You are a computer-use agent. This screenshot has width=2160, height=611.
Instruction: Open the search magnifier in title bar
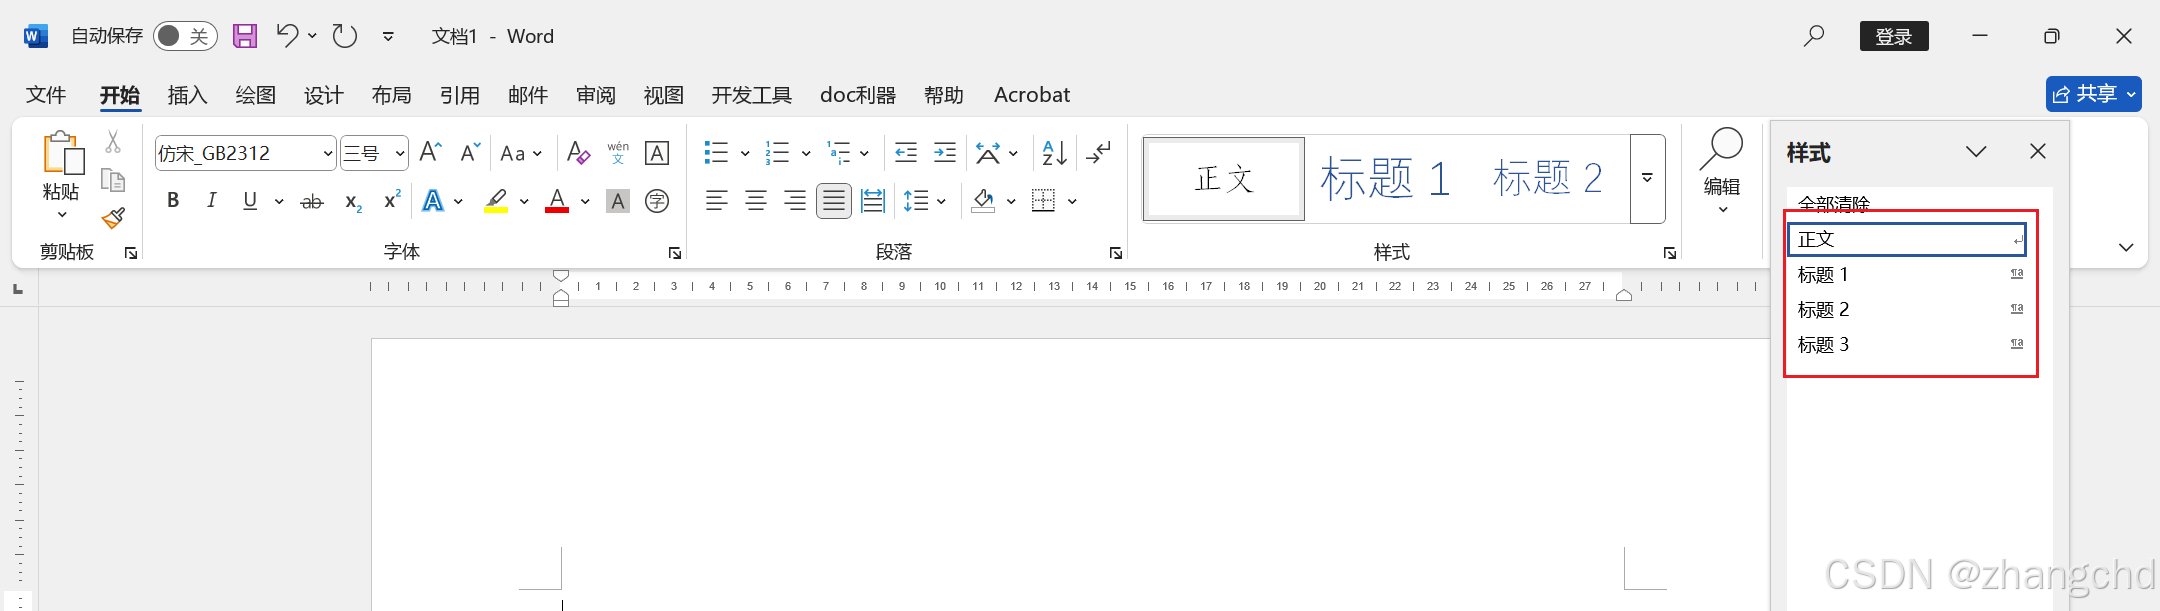click(1813, 36)
